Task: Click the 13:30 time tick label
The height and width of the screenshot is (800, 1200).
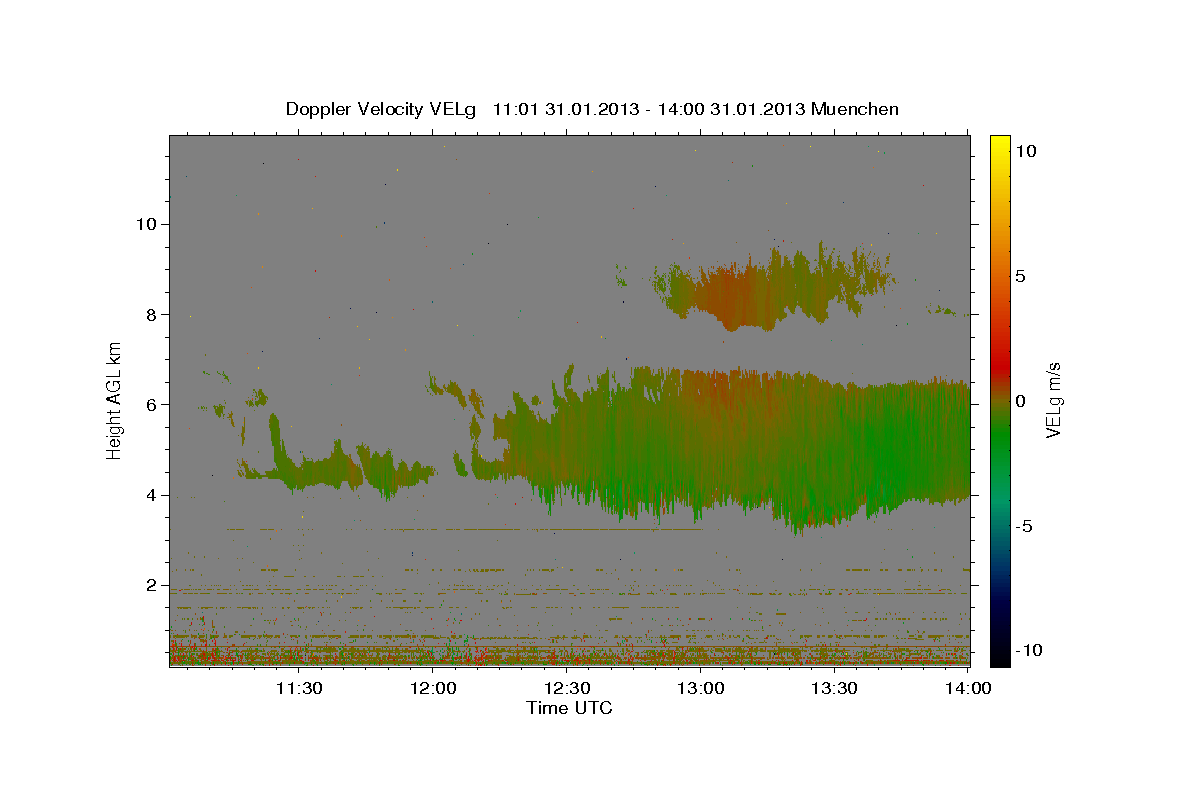Action: point(834,689)
